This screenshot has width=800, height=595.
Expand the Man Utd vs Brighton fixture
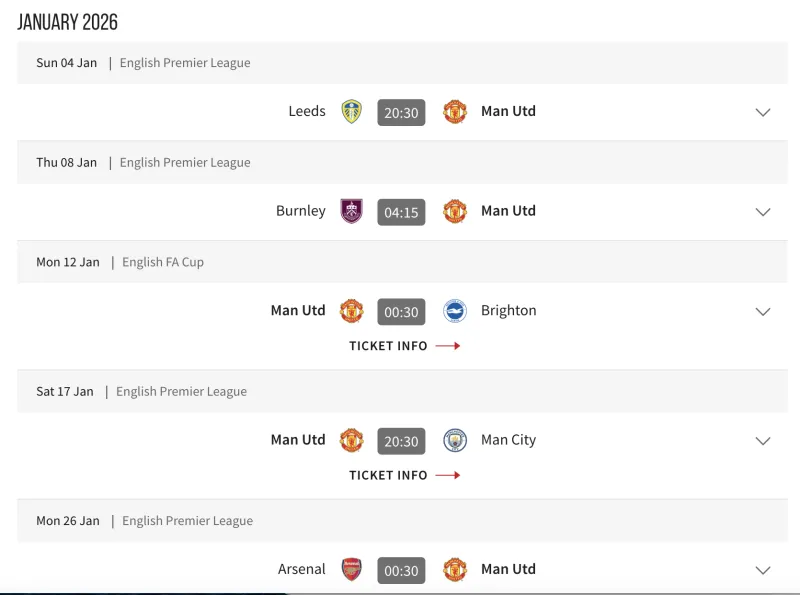(763, 311)
